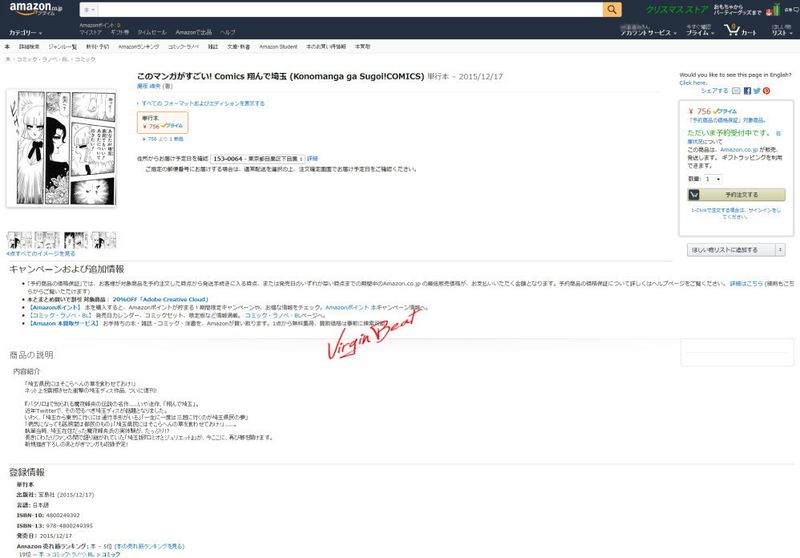Select the second small manga thumbnail
800x558 pixels.
point(47,240)
